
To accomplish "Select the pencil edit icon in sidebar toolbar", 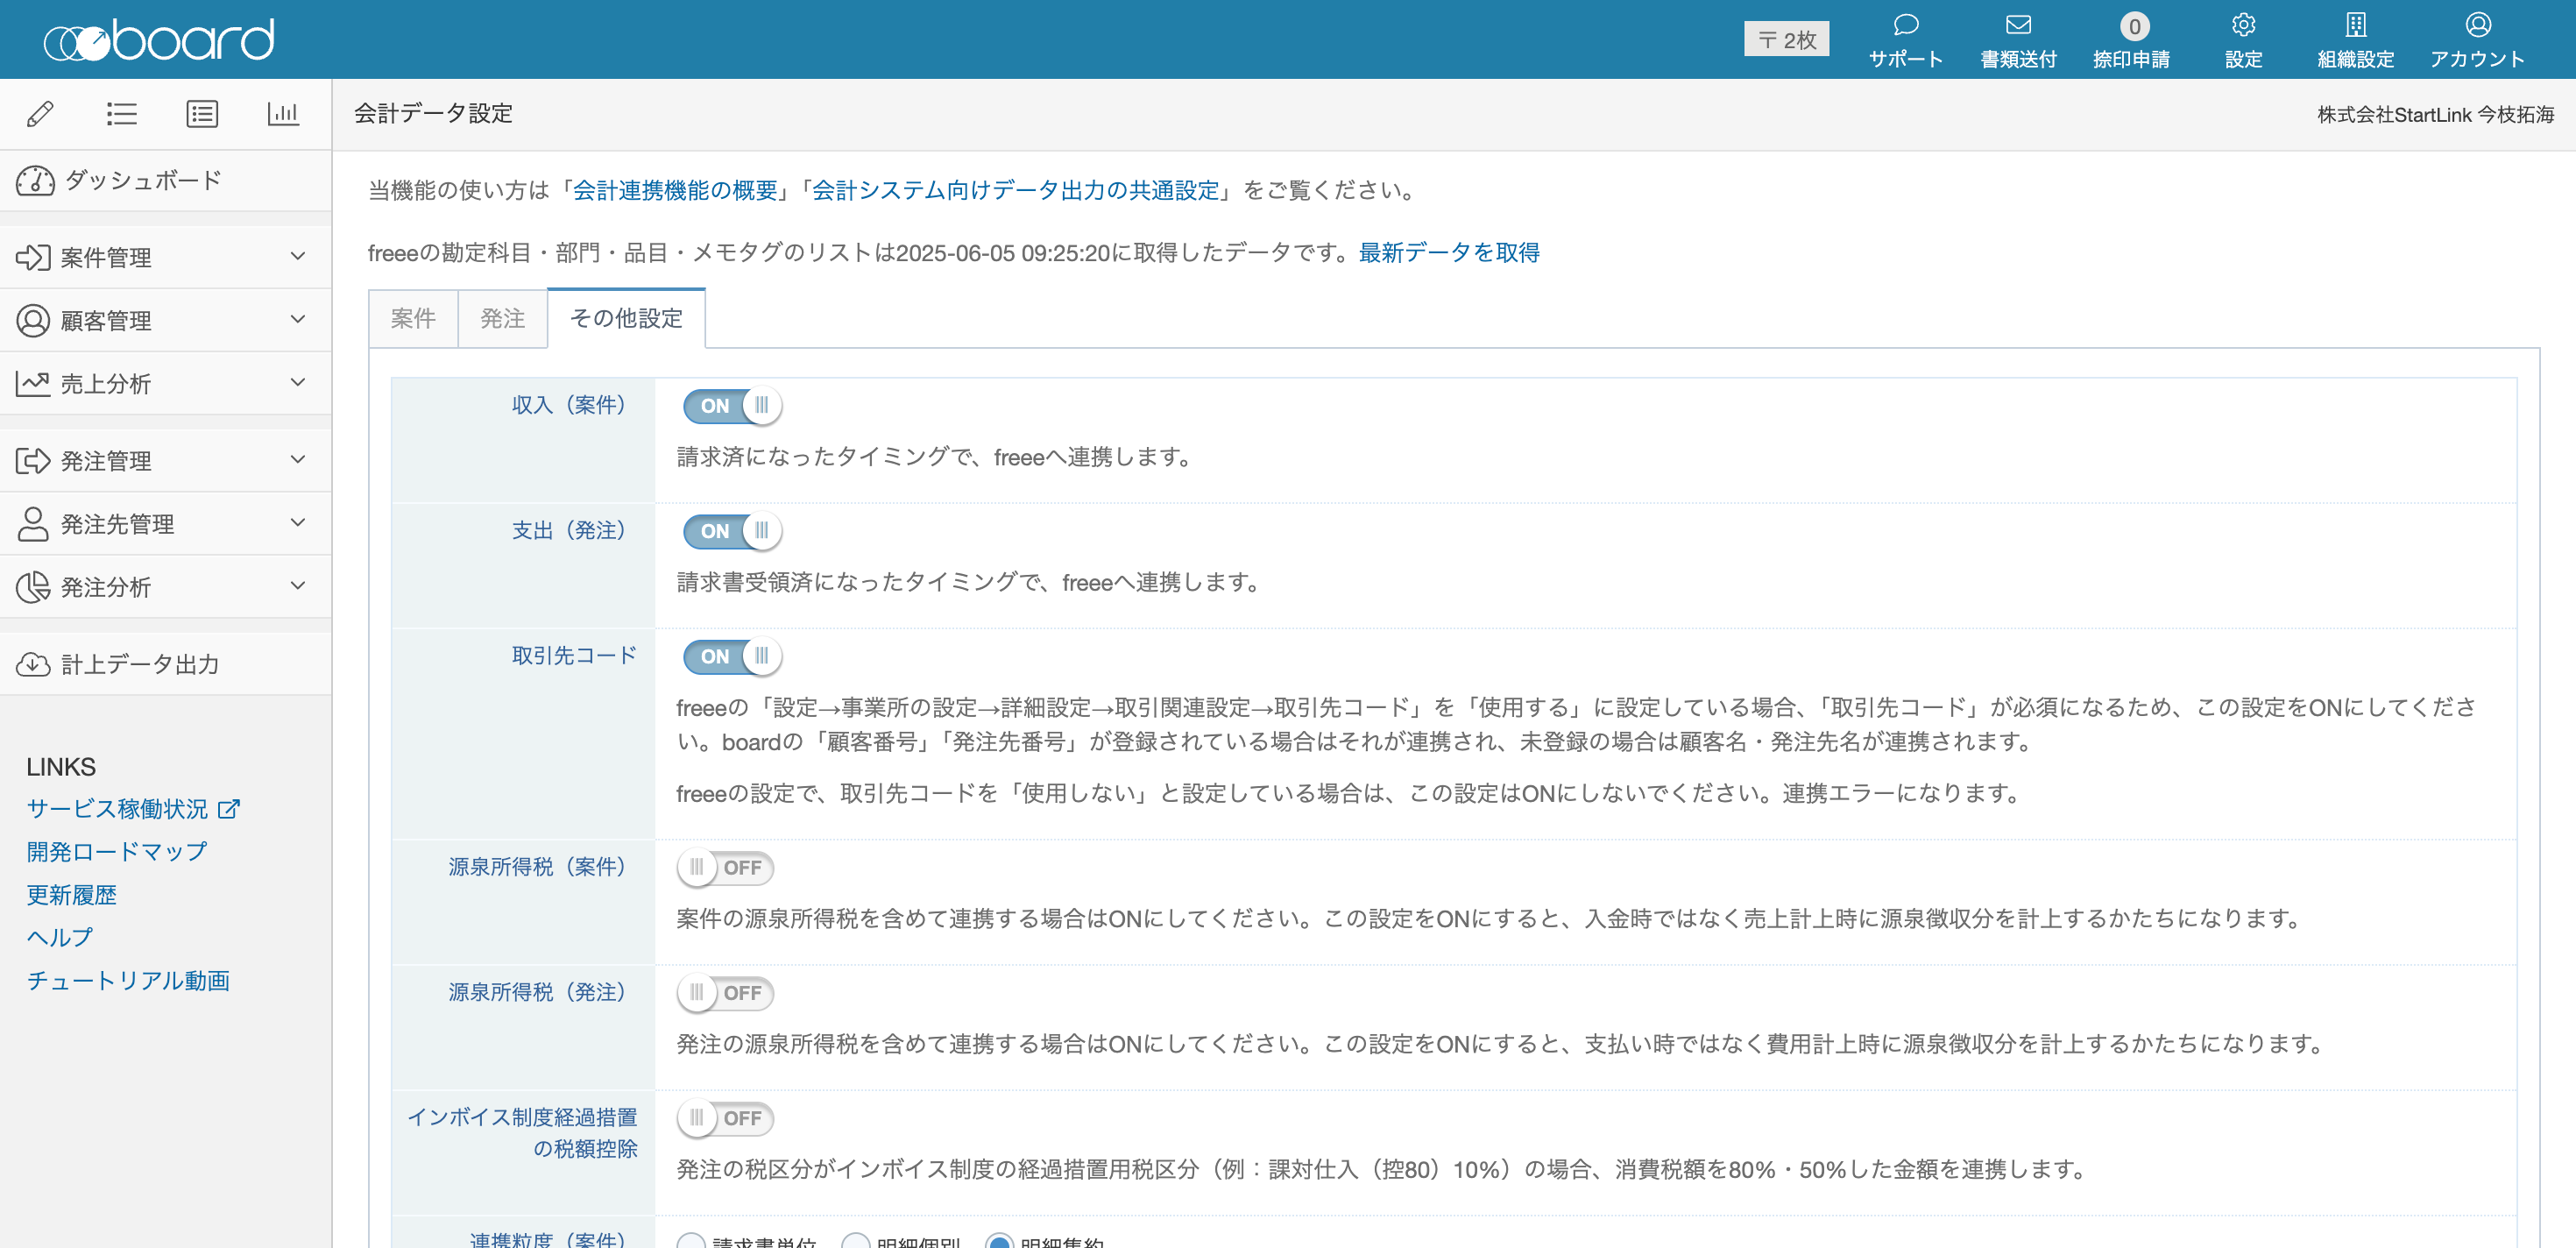I will (x=41, y=114).
